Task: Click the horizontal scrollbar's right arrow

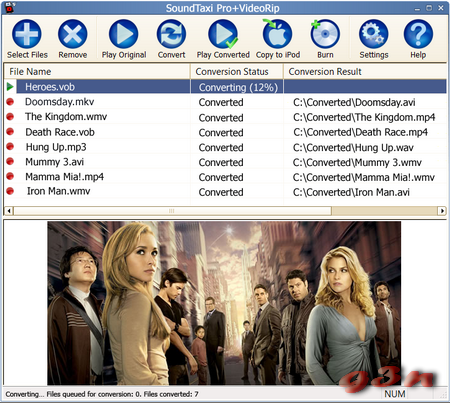Action: tap(442, 211)
